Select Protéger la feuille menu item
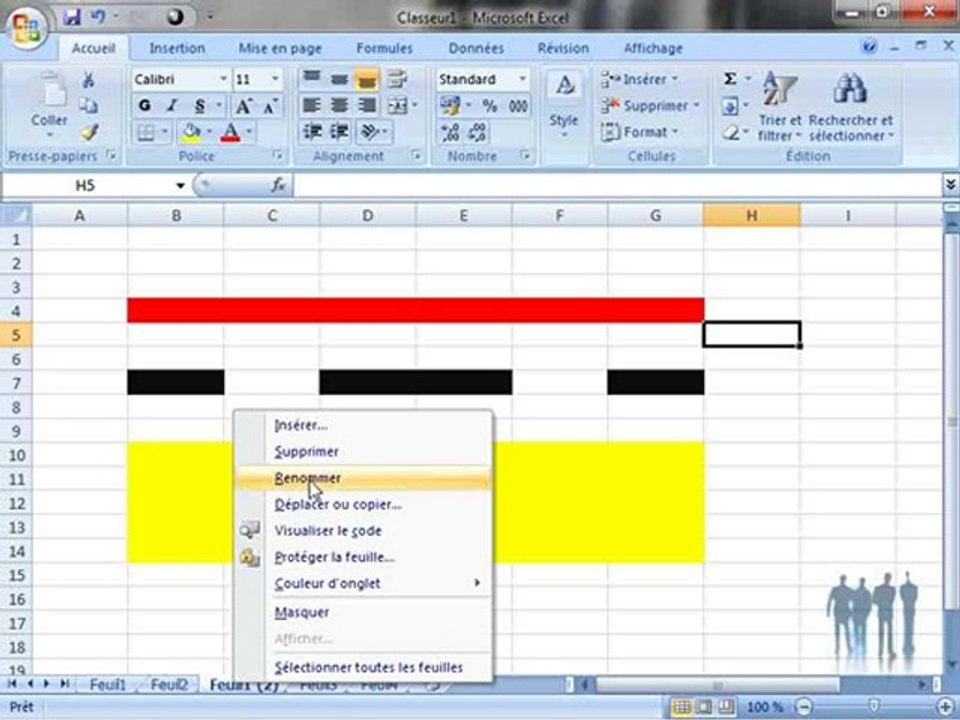Screen dimensions: 960x720 [x=362, y=557]
